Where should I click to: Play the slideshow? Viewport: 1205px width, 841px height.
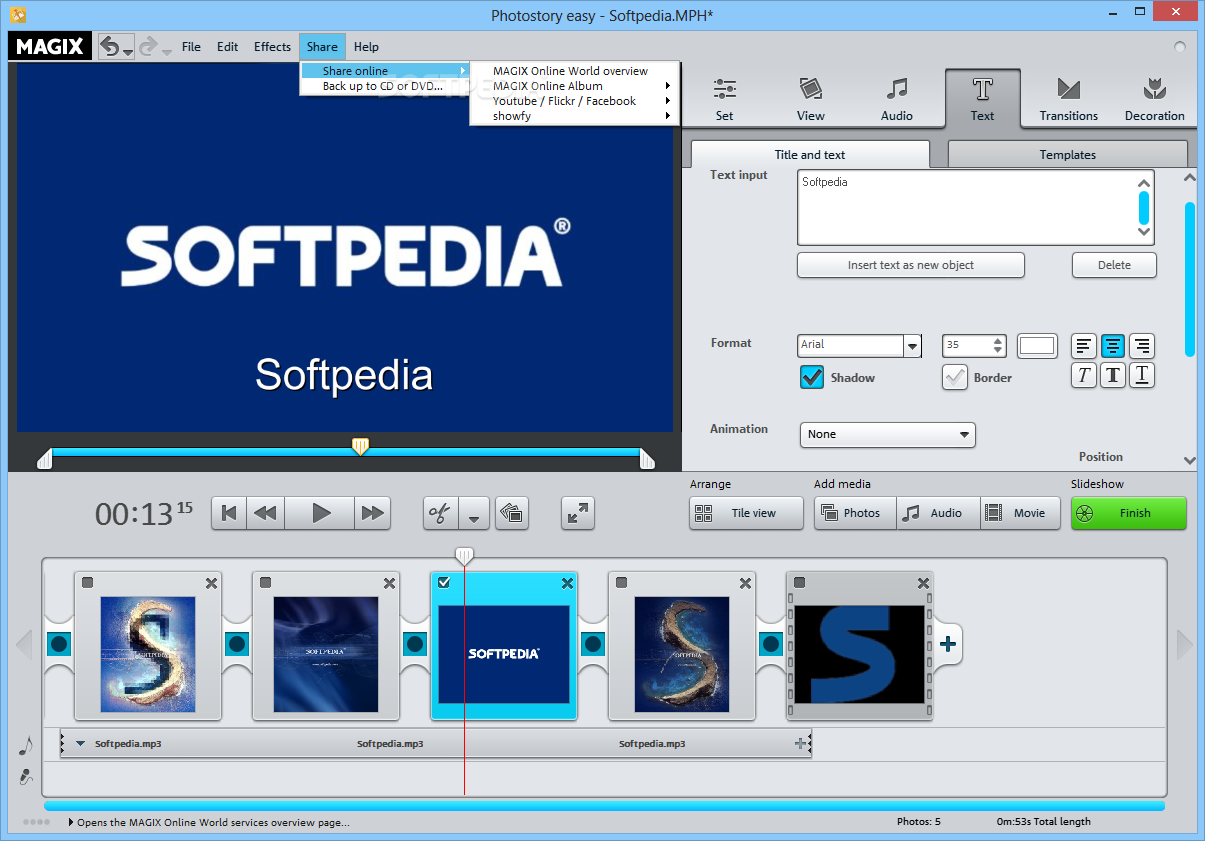coord(321,513)
